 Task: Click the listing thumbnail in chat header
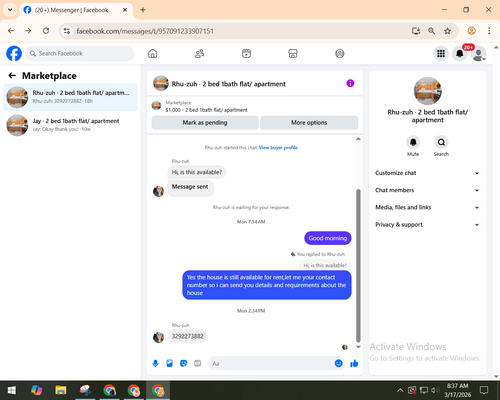tap(161, 83)
